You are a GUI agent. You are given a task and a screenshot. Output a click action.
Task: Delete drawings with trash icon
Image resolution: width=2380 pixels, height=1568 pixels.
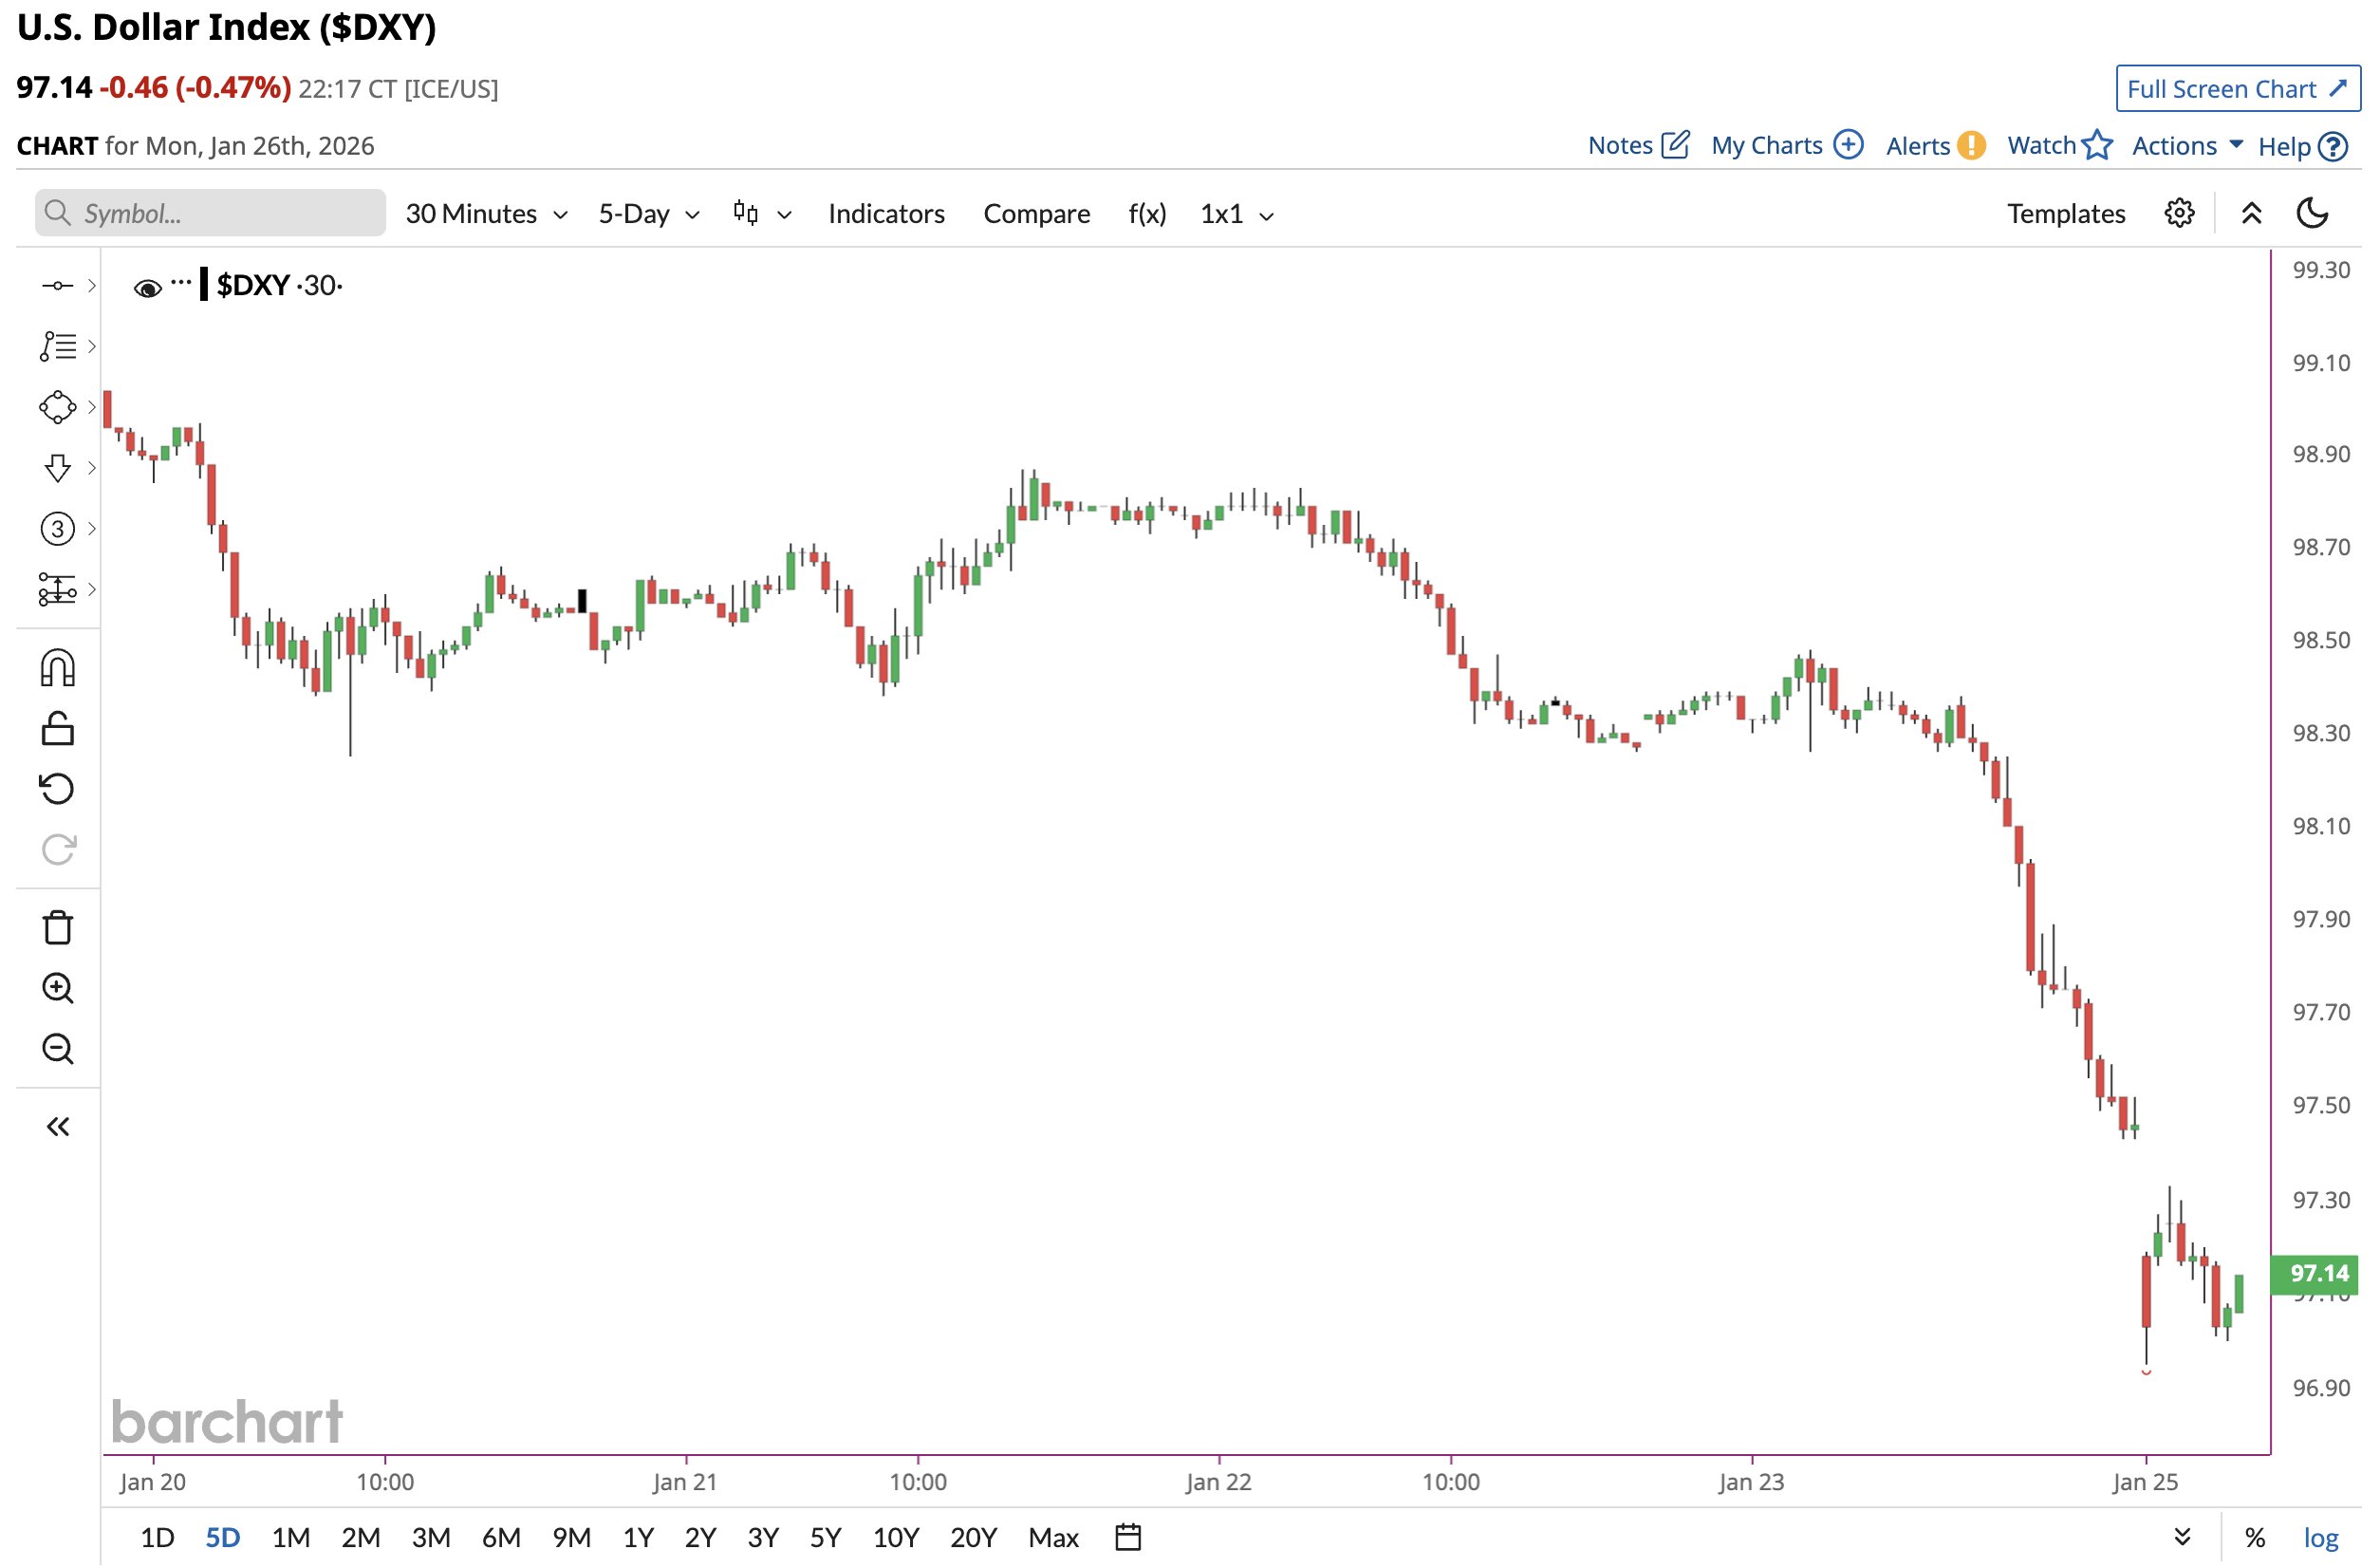click(58, 927)
